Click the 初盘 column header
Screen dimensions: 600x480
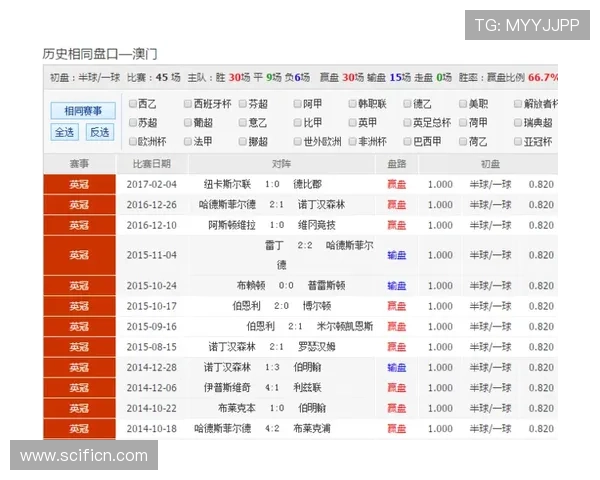pyautogui.click(x=490, y=164)
